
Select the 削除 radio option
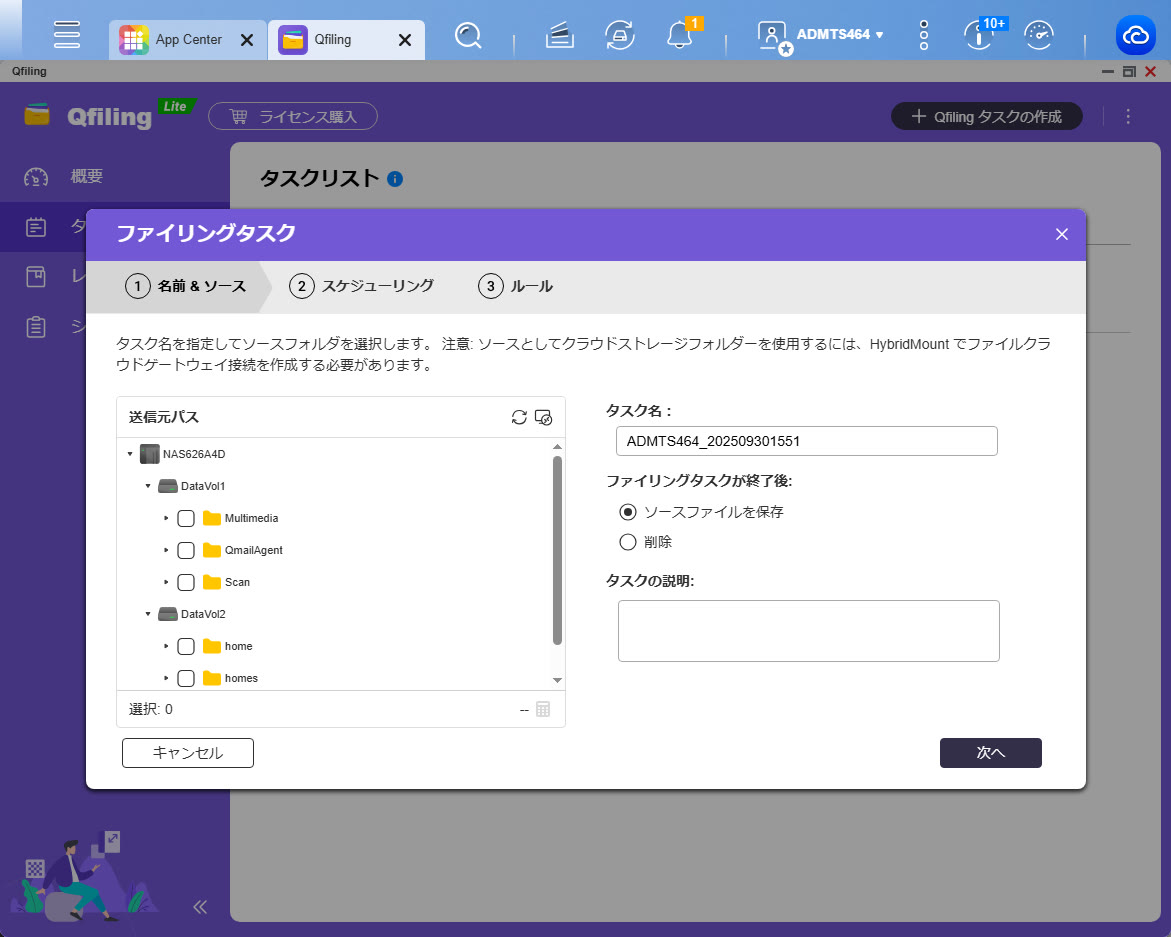point(628,542)
